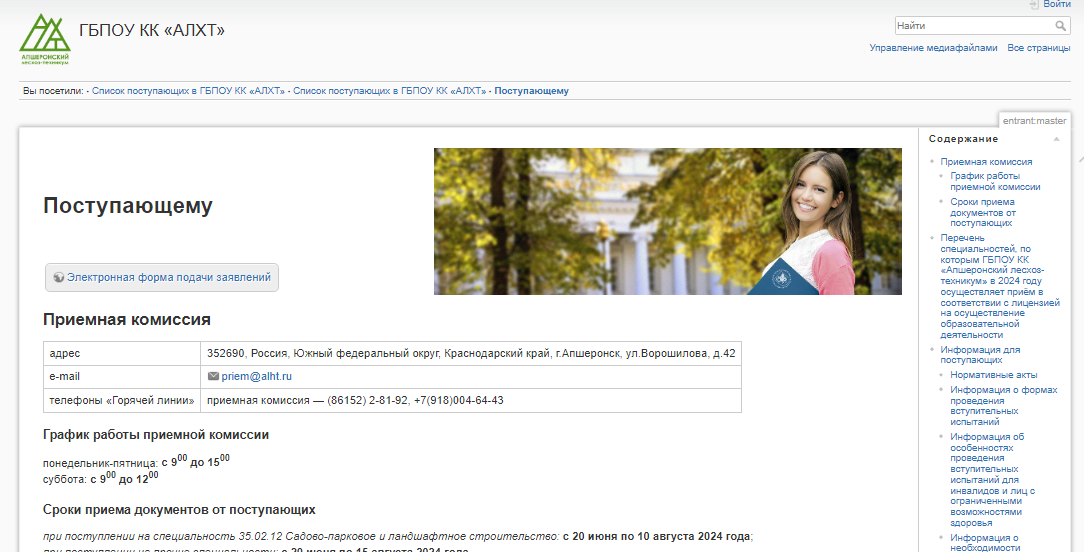Jump to Информация о необходимости in contents
The image size is (1084, 552).
pyautogui.click(x=985, y=542)
